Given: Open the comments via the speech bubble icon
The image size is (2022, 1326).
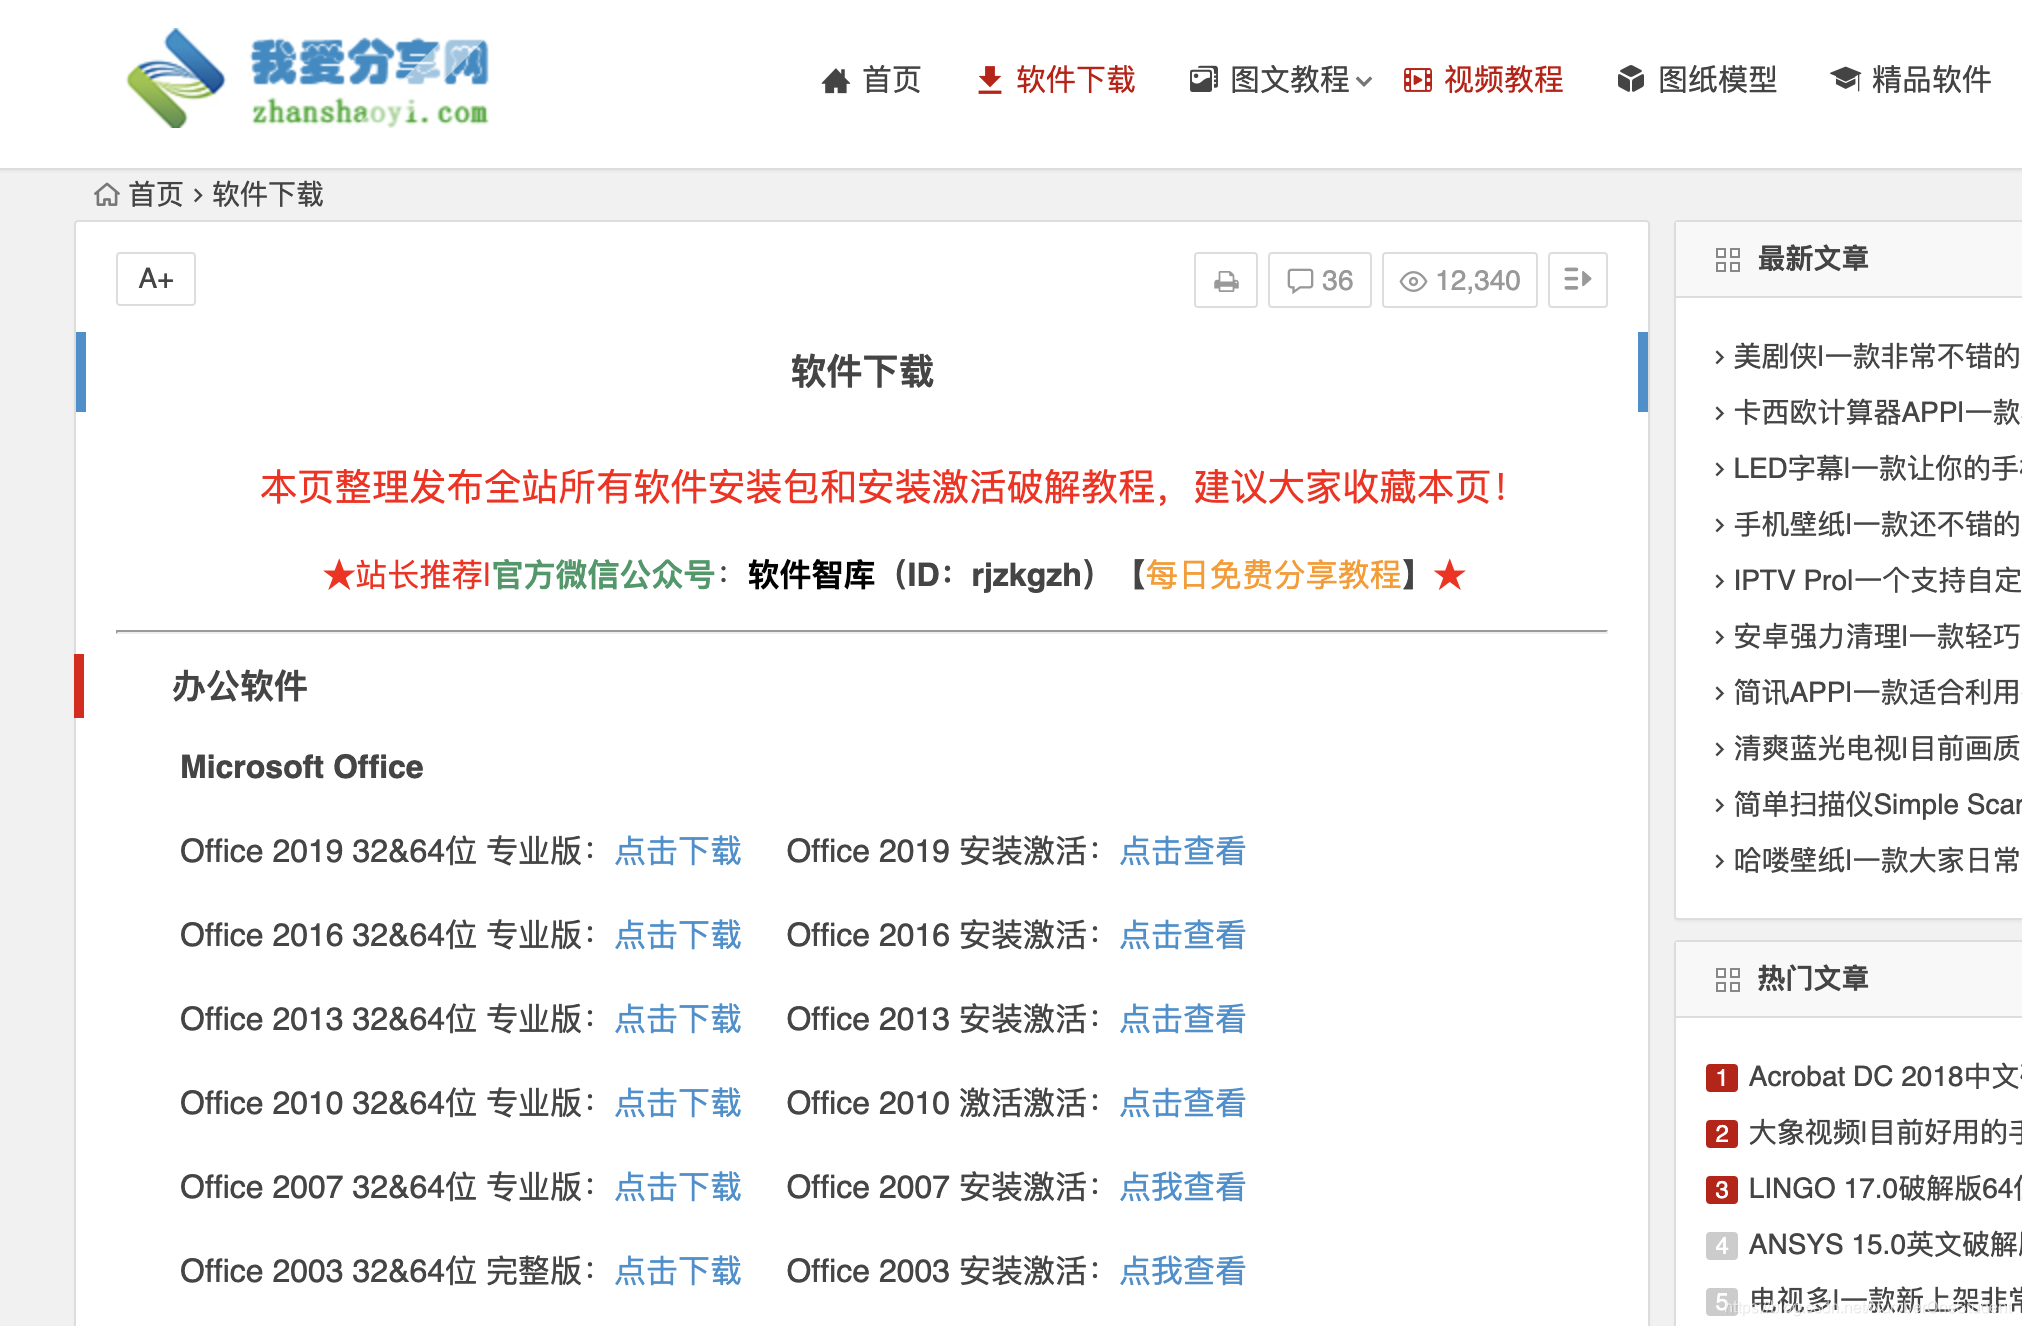Looking at the screenshot, I should tap(1319, 280).
